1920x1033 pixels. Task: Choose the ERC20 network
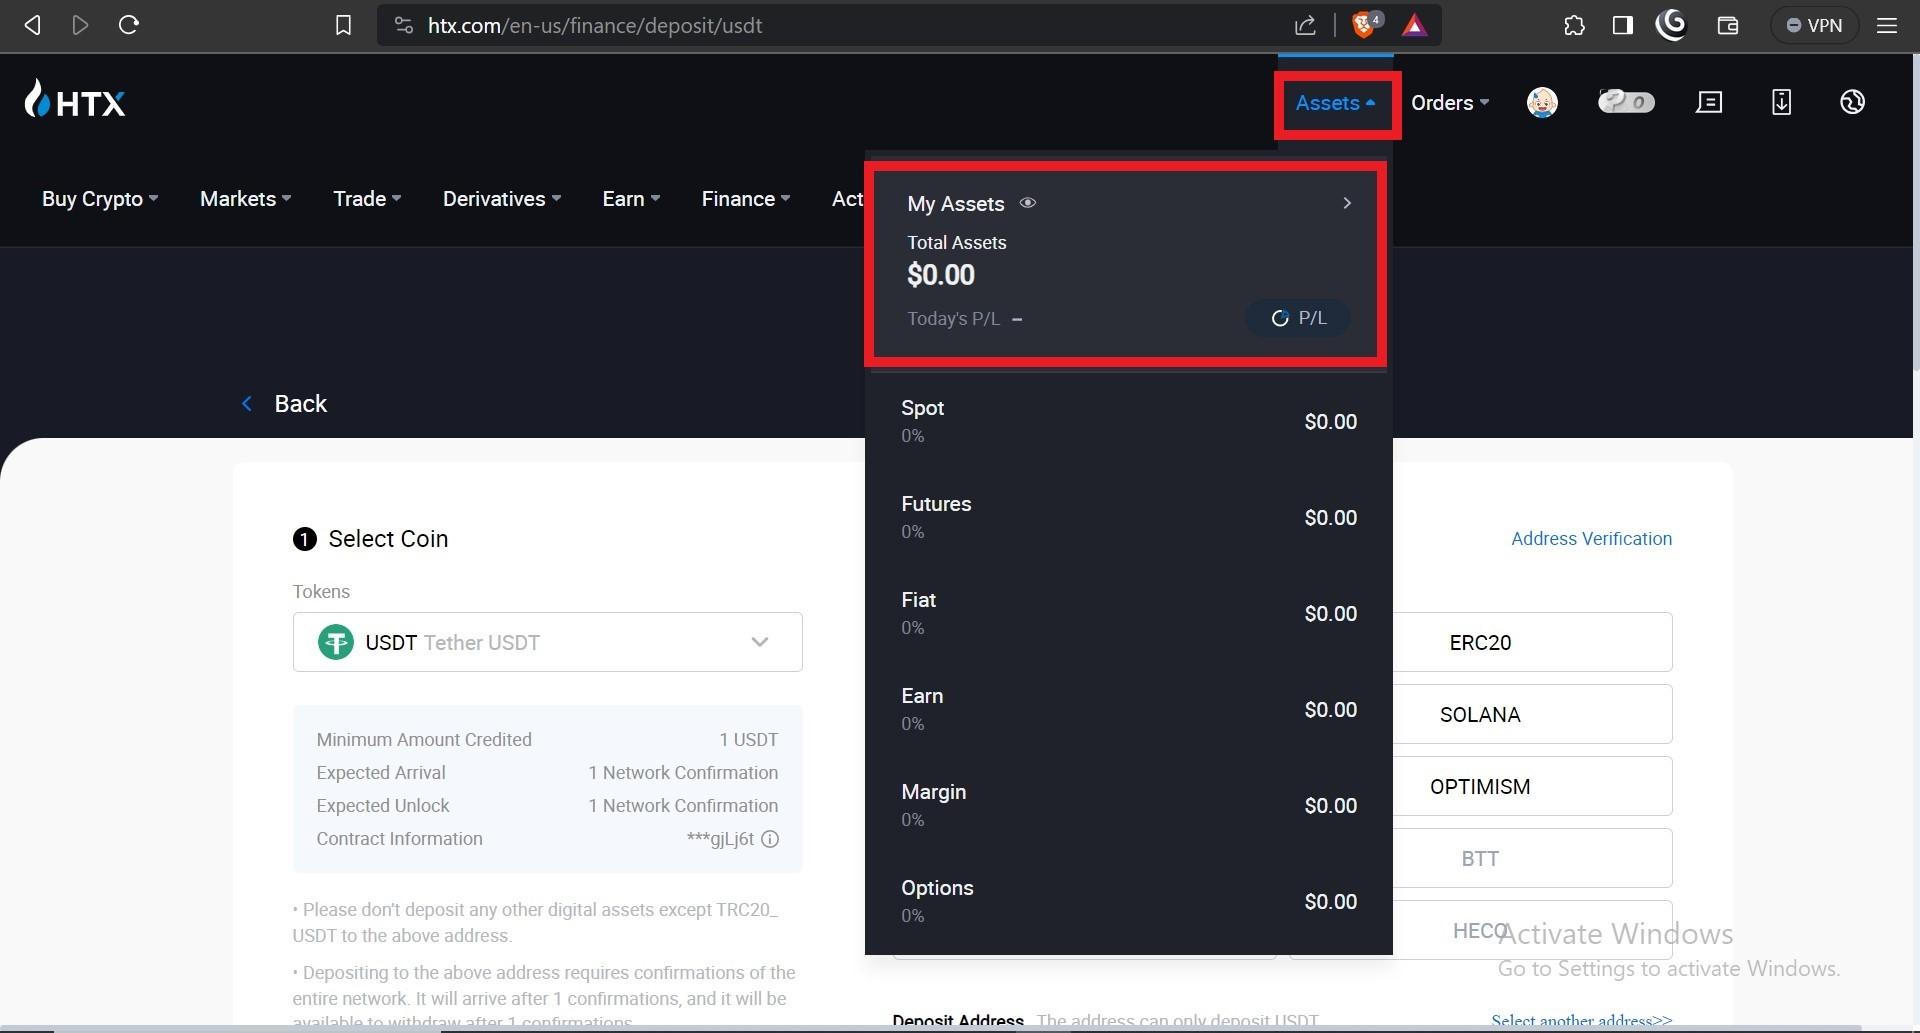point(1481,642)
